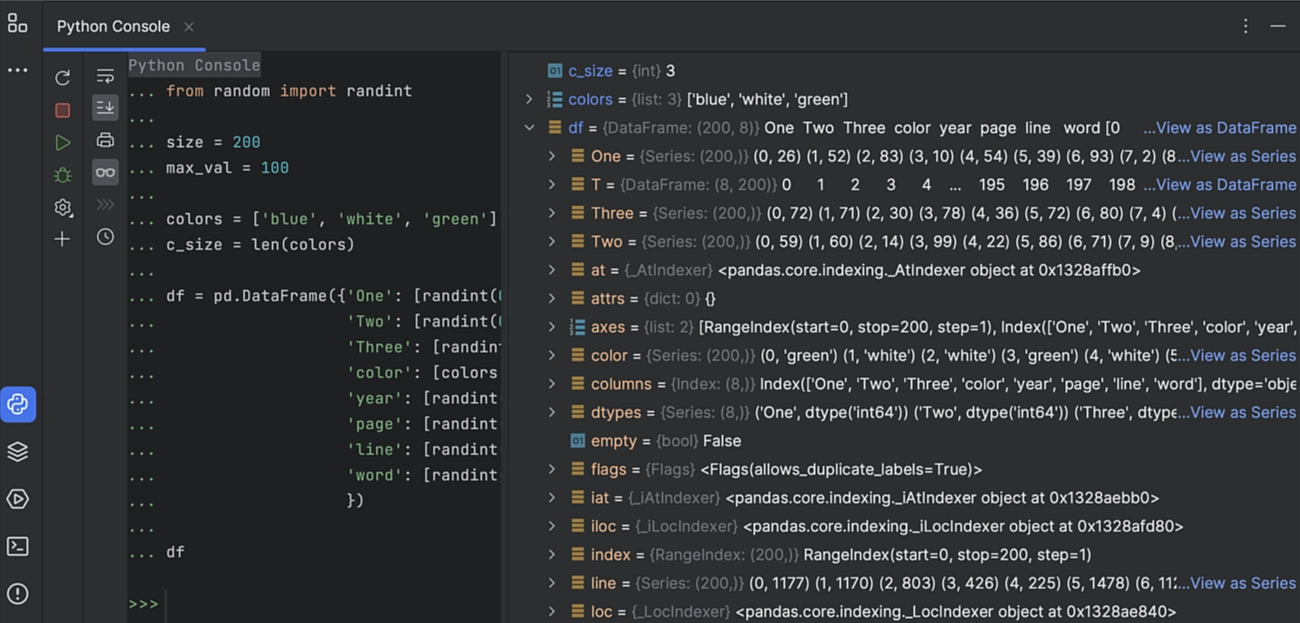Expand the at AtIndexer node
Image resolution: width=1300 pixels, height=623 pixels.
tap(552, 270)
